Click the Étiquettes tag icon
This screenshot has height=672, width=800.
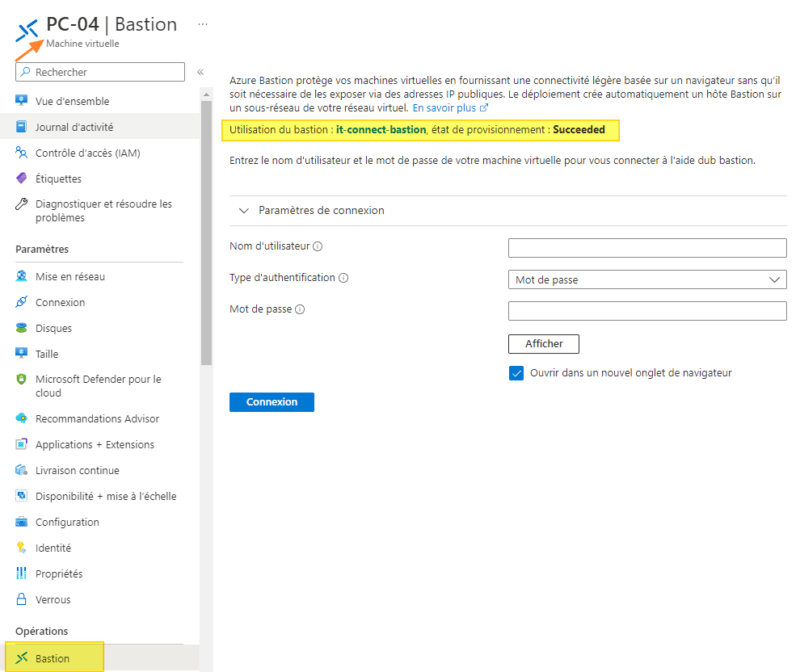[21, 179]
